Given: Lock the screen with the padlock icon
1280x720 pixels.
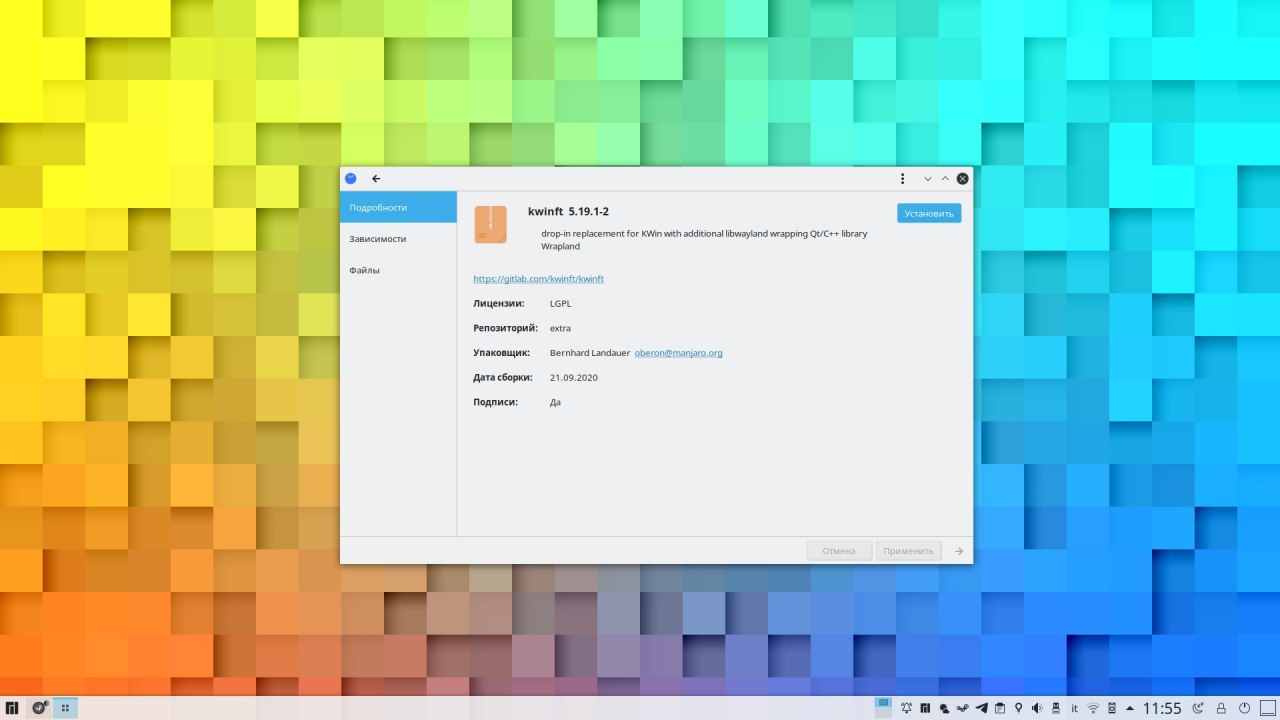Looking at the screenshot, I should (1221, 708).
